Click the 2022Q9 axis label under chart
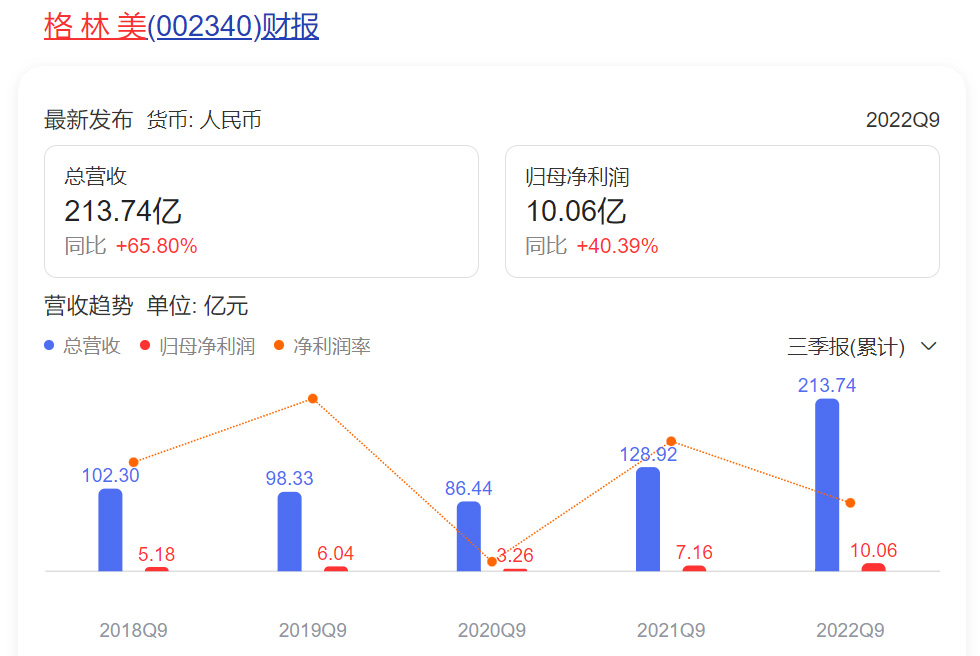Screen dimensions: 980x656 click(x=850, y=630)
